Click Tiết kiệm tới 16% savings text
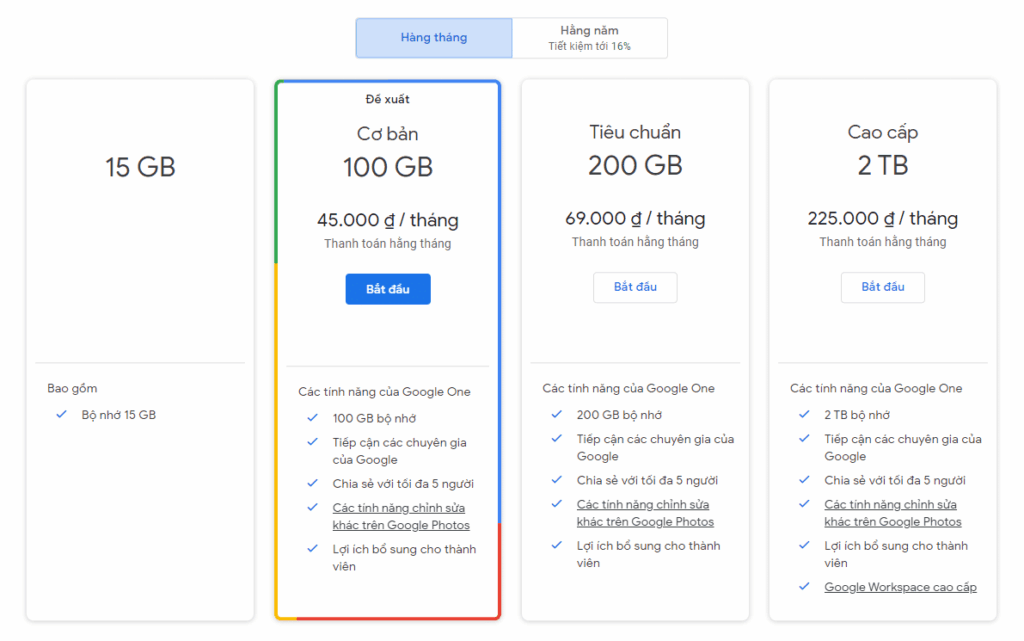This screenshot has width=1024, height=641. (590, 46)
